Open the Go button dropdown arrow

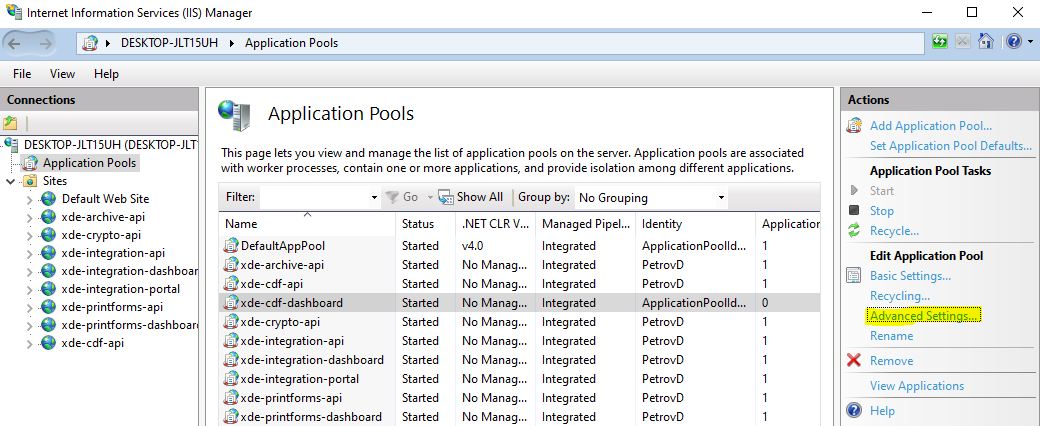pos(430,198)
